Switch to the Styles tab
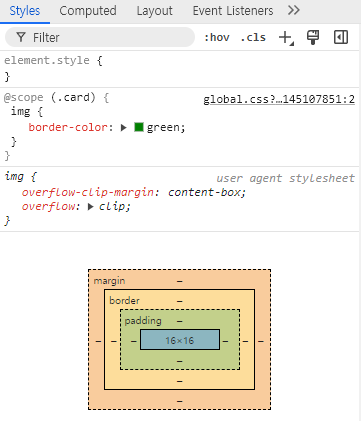 click(x=25, y=11)
